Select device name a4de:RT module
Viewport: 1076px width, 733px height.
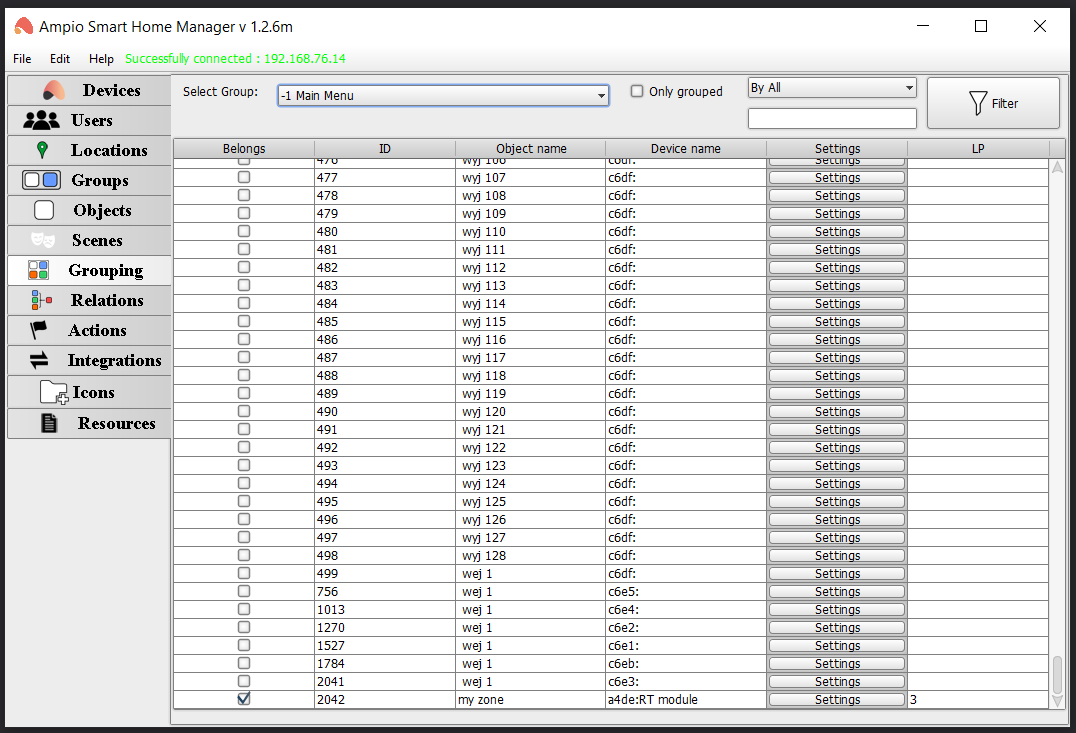click(686, 699)
